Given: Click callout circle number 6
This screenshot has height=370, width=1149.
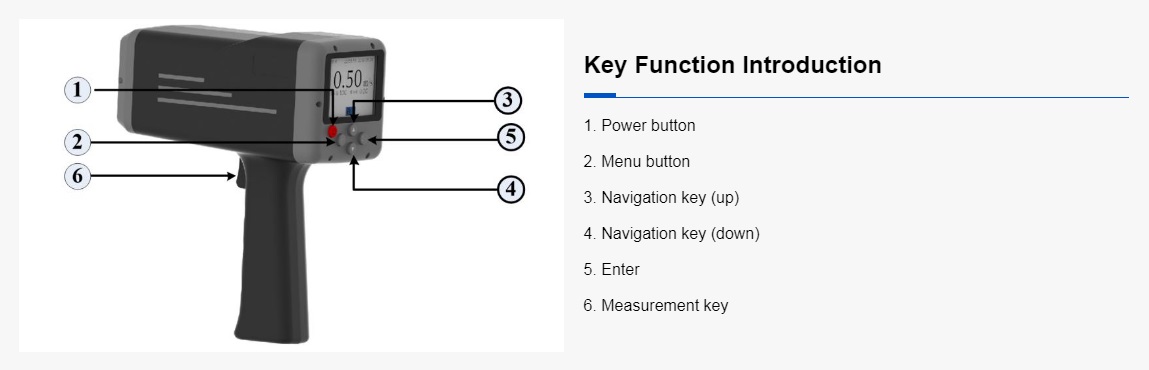Looking at the screenshot, I should click(x=78, y=176).
